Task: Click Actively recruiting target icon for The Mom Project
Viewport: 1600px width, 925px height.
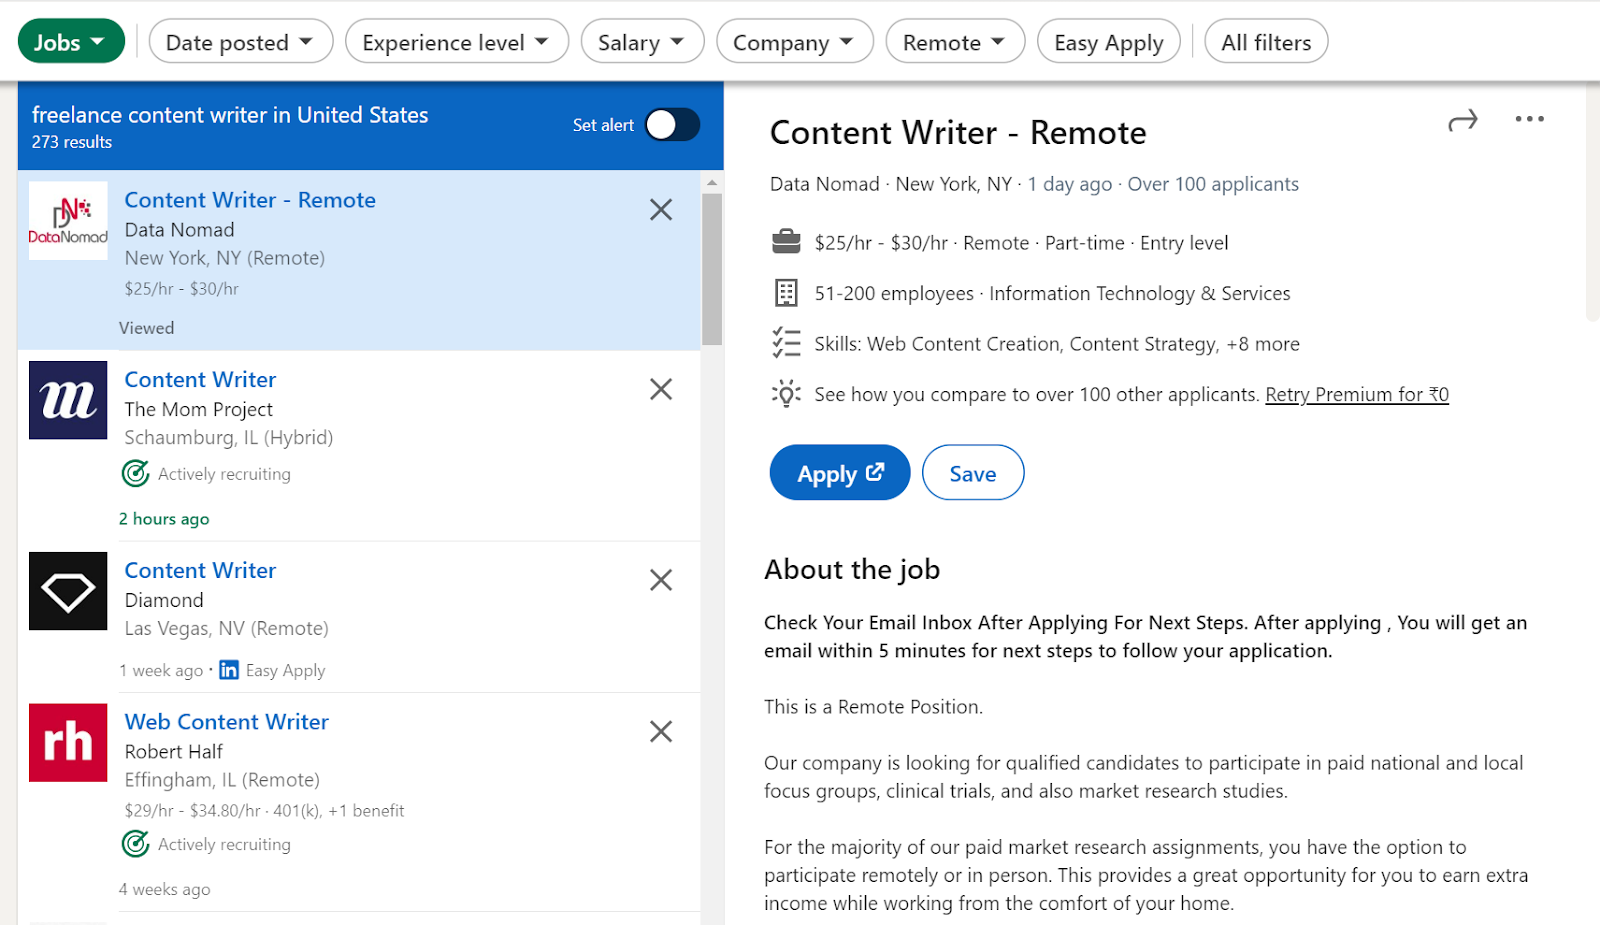Action: (x=135, y=473)
